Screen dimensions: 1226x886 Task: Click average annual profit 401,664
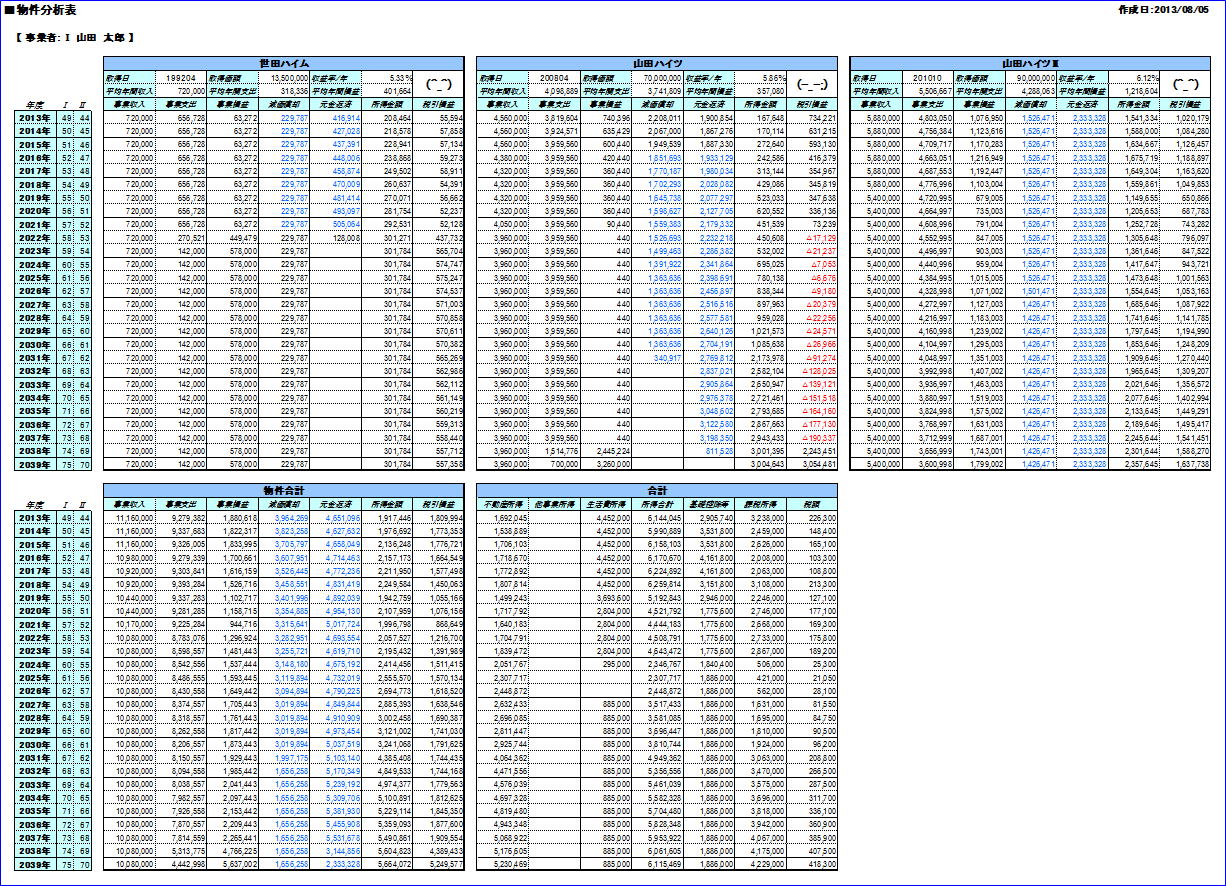(387, 90)
